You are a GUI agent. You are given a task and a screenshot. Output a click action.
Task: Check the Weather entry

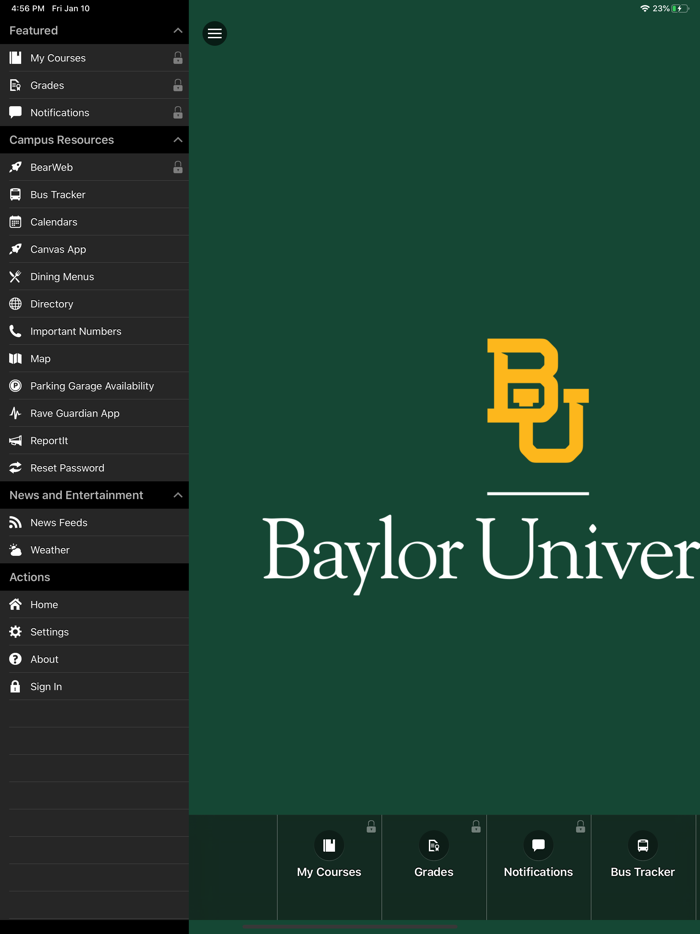click(94, 550)
